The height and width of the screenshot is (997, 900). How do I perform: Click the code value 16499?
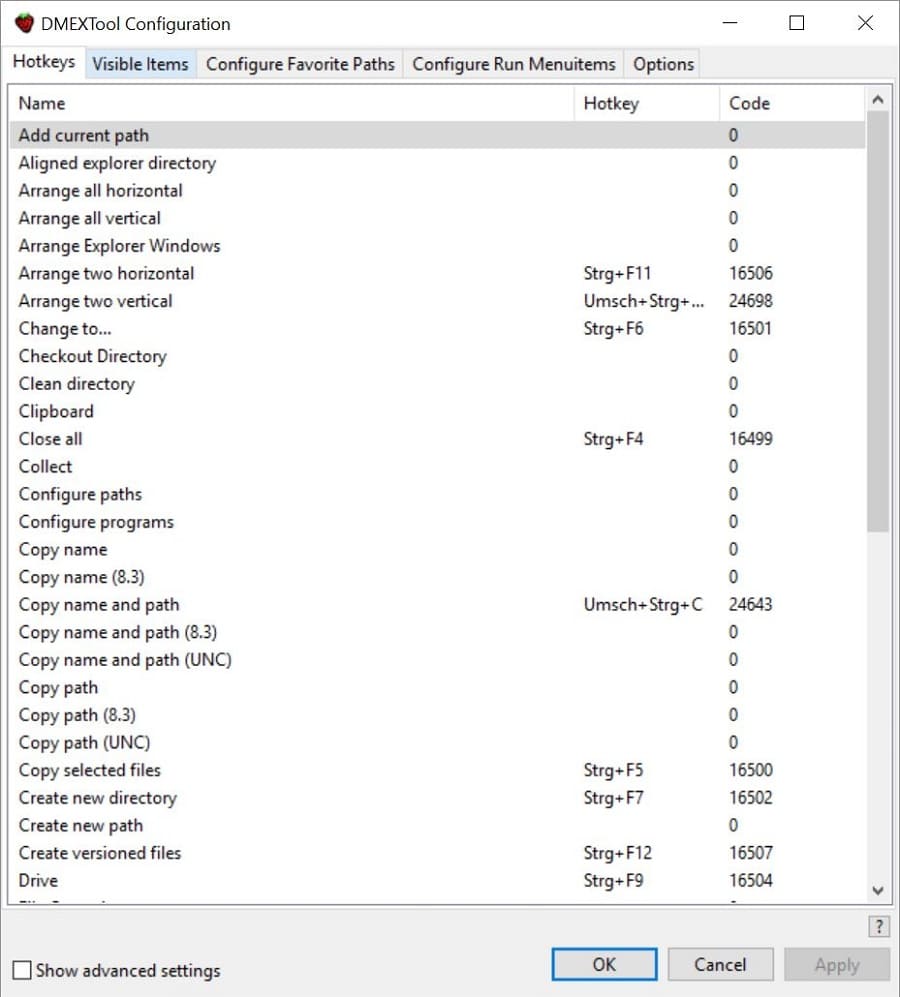751,439
